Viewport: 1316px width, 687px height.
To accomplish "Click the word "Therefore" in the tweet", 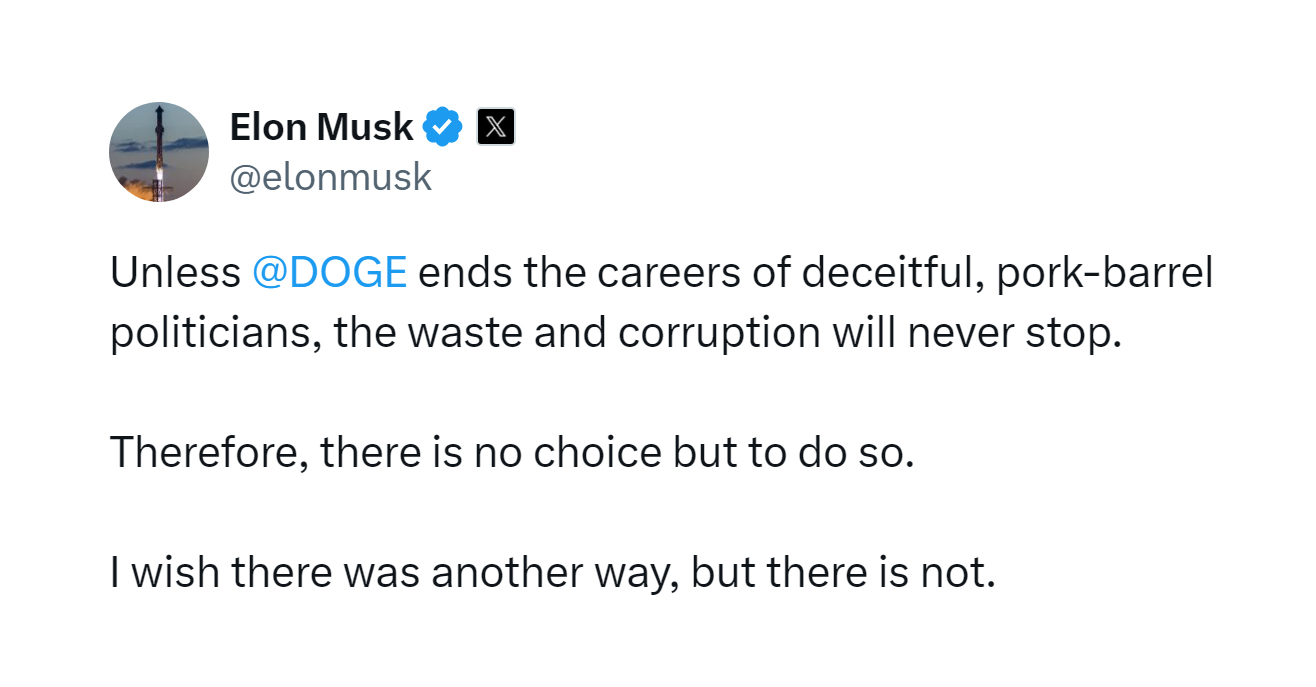I will (x=209, y=453).
